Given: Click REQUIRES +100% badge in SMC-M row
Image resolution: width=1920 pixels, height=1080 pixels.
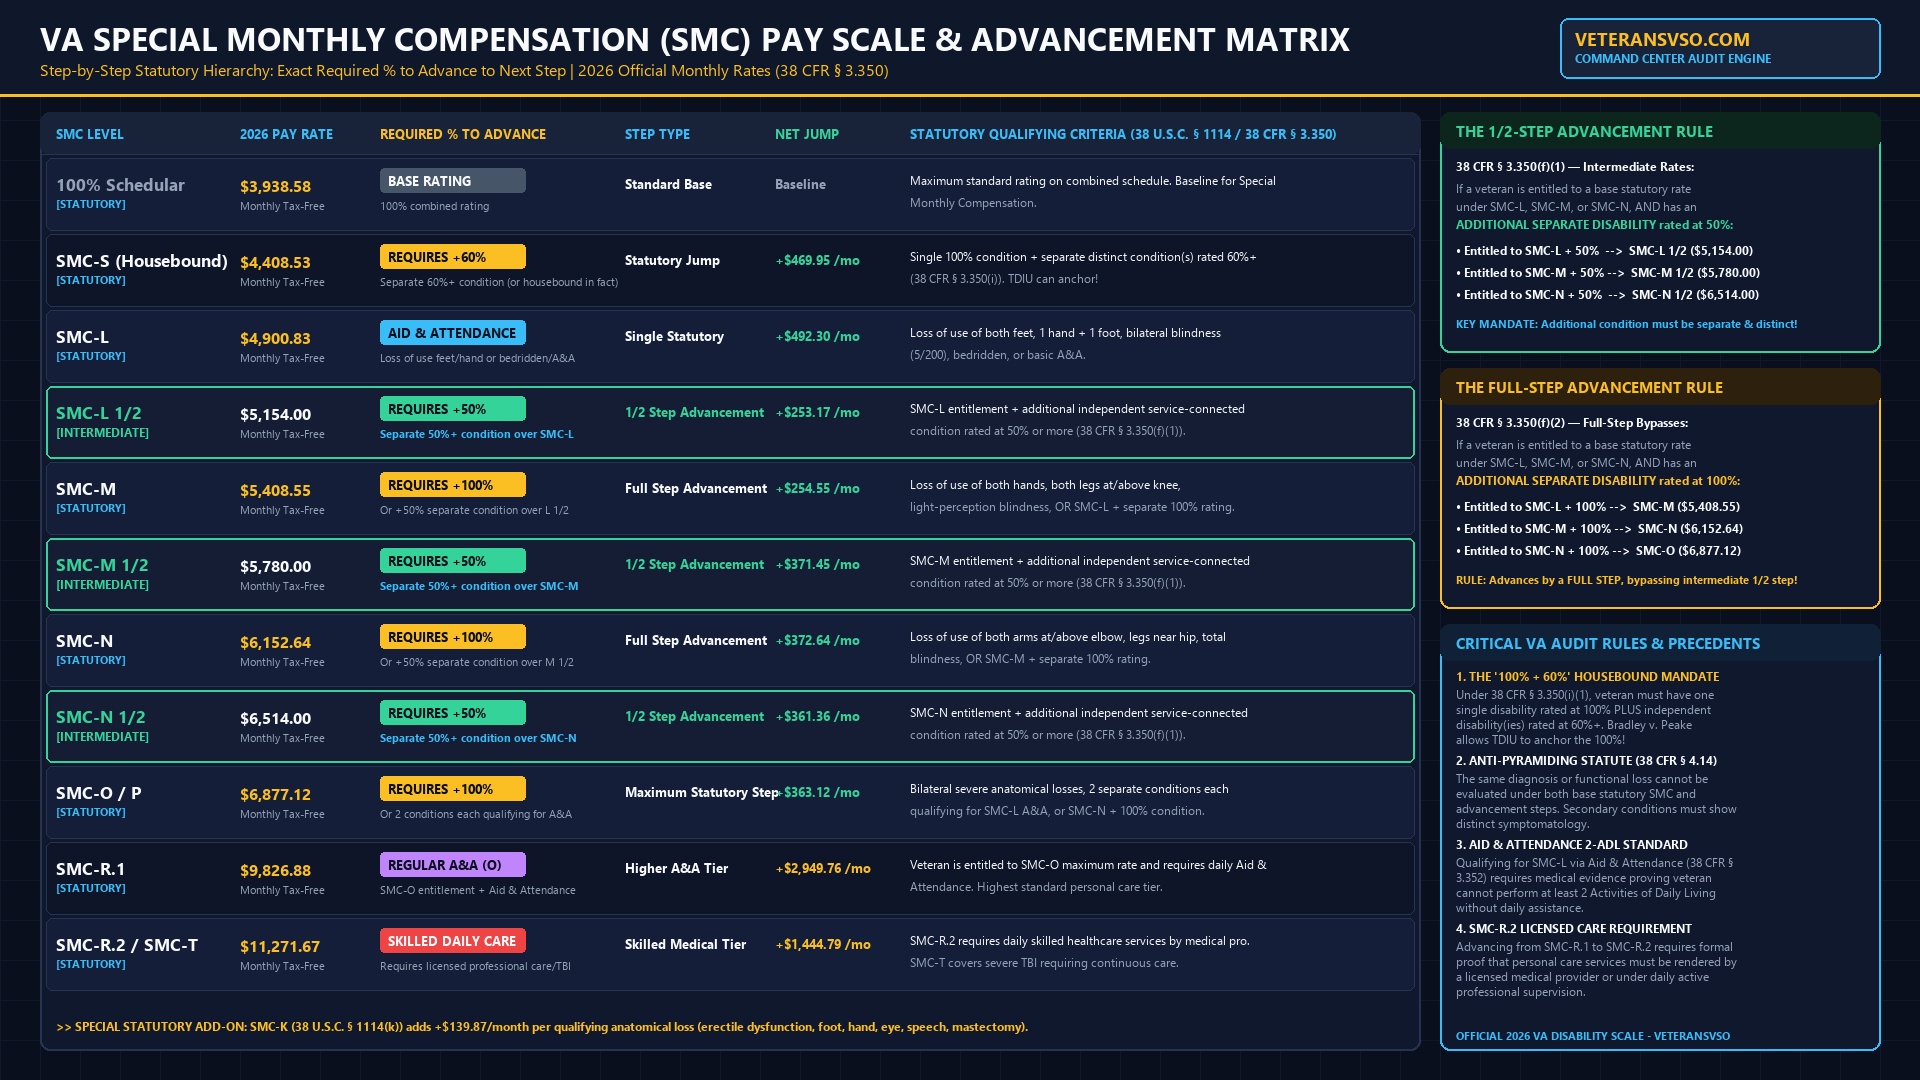Looking at the screenshot, I should tap(452, 485).
